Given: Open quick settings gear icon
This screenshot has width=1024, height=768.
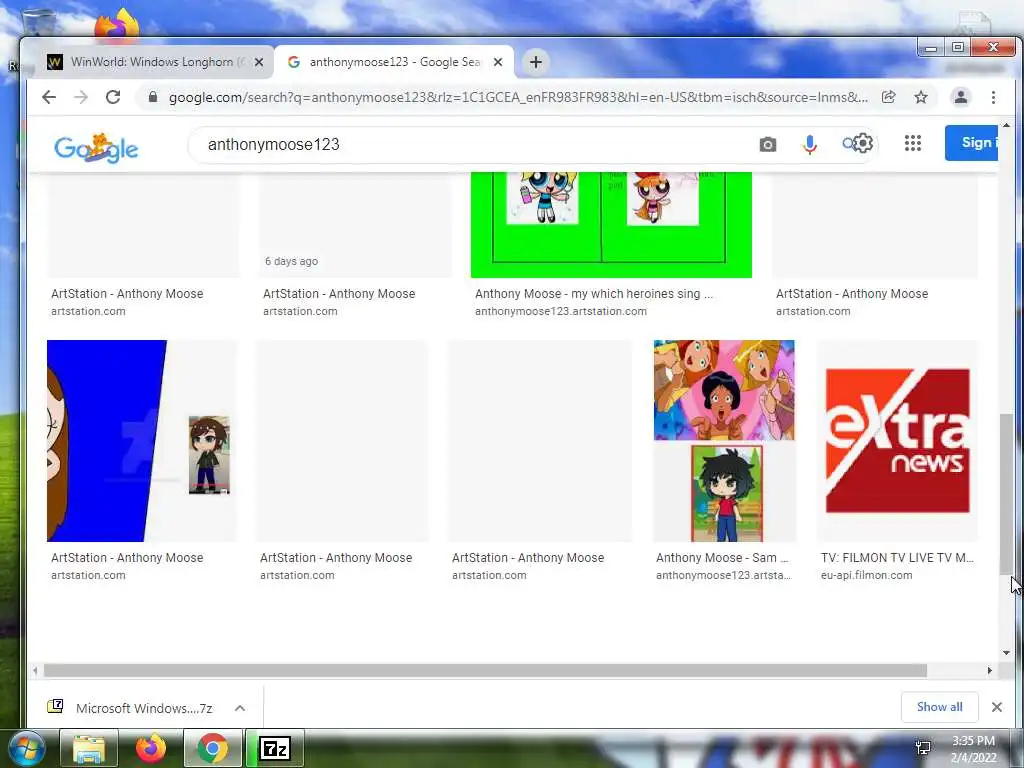Looking at the screenshot, I should (863, 143).
